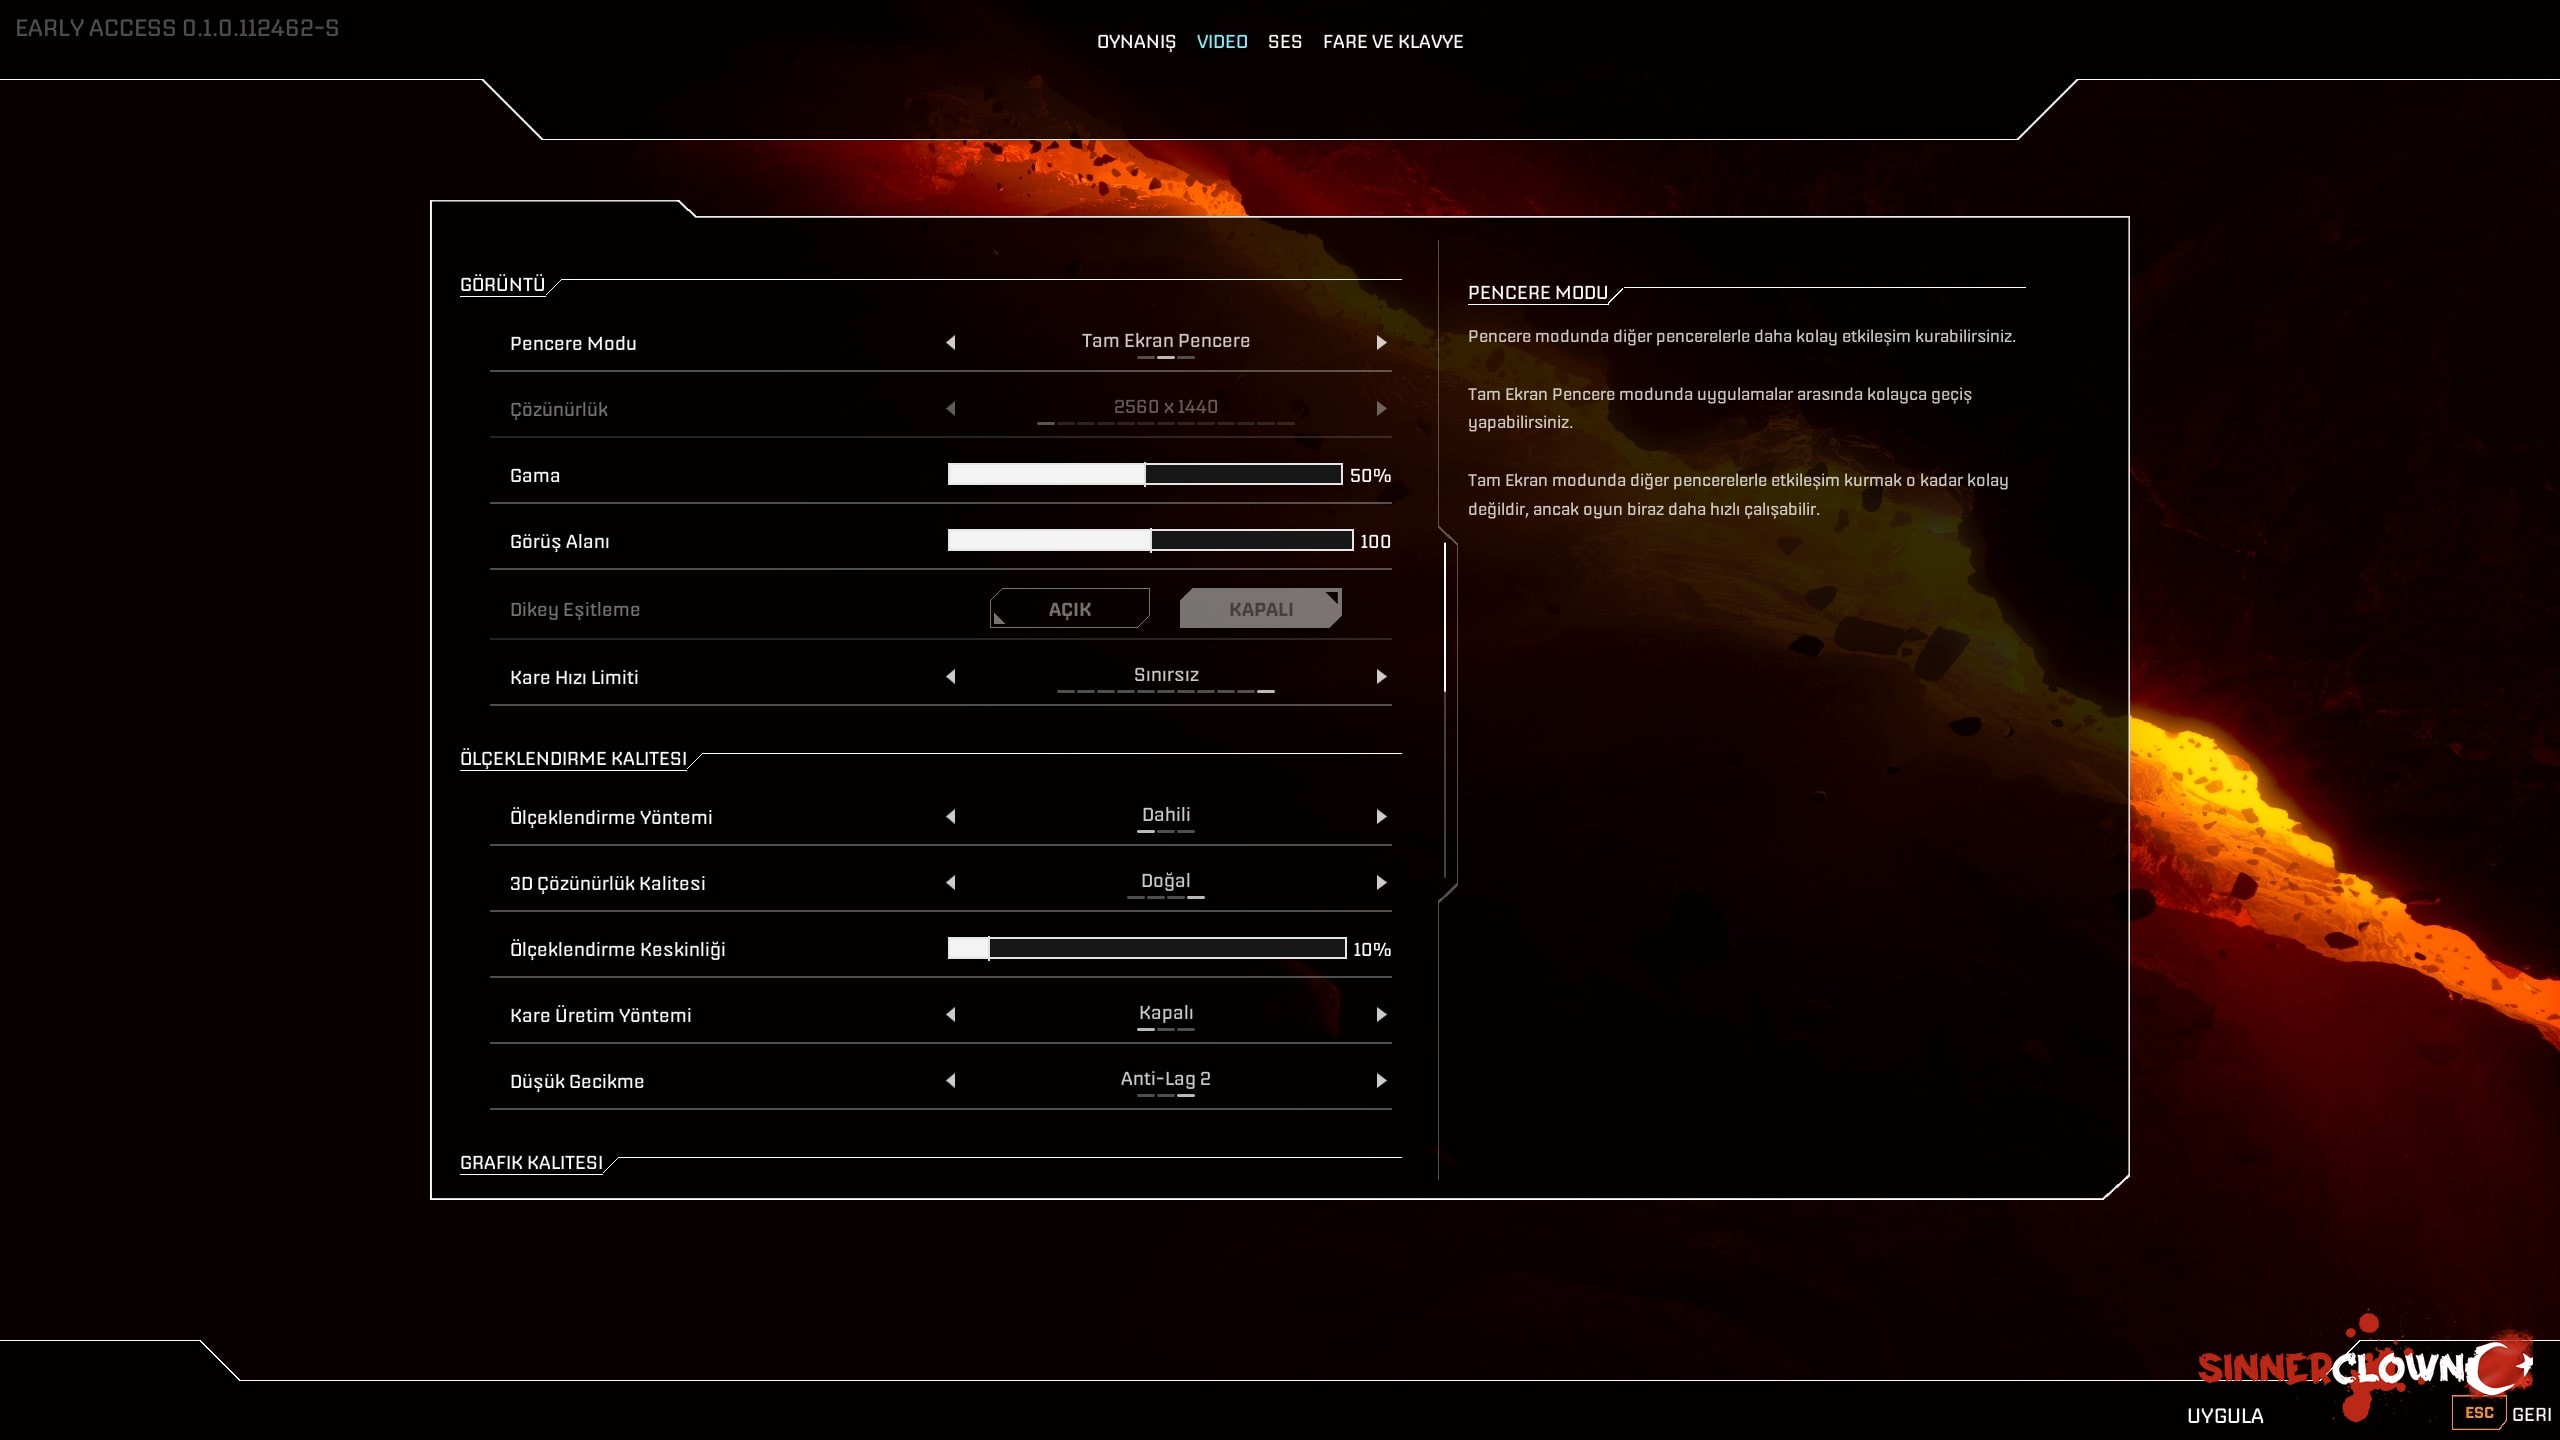Click right arrow of Kare Hızı Limiti
This screenshot has width=2560, height=1440.
pyautogui.click(x=1381, y=677)
